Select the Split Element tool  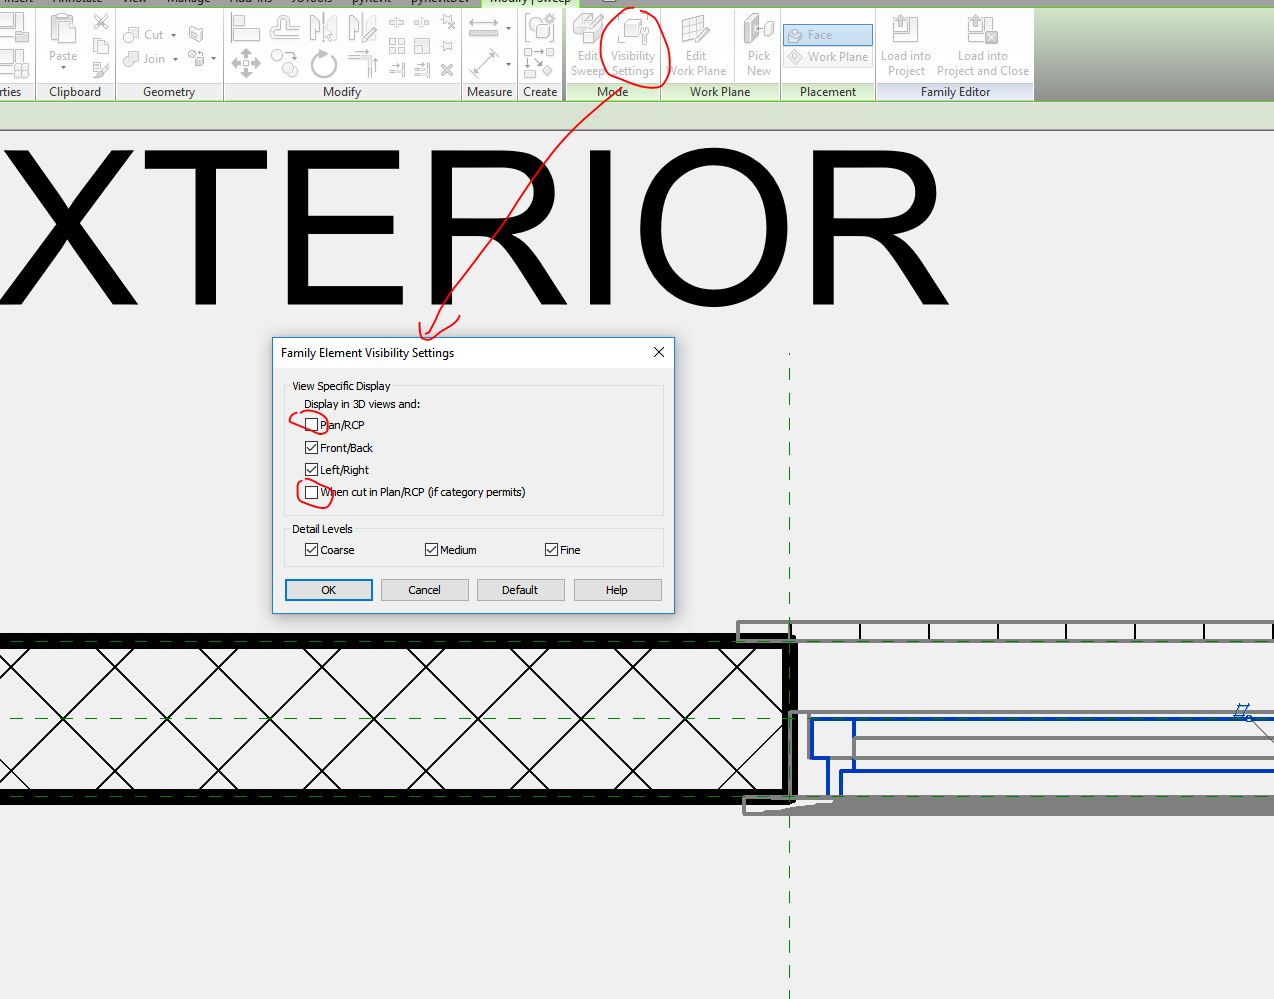coord(396,22)
